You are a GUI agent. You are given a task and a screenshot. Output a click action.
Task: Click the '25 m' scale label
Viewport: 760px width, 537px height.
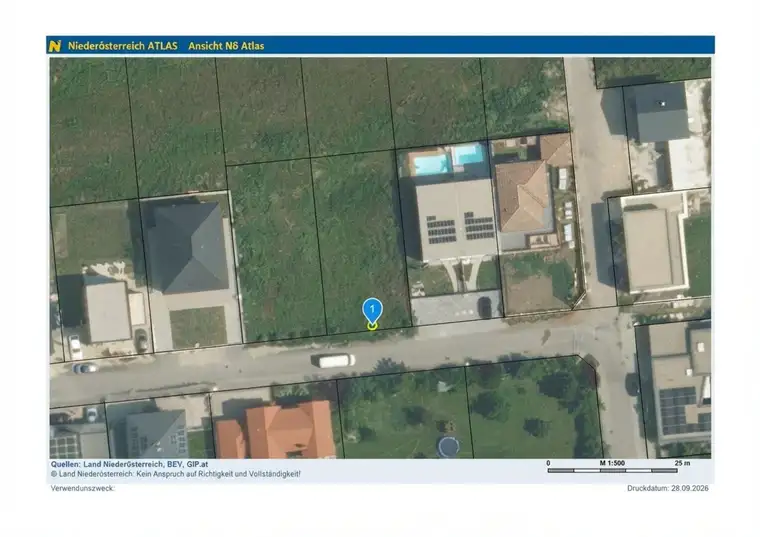coord(682,463)
